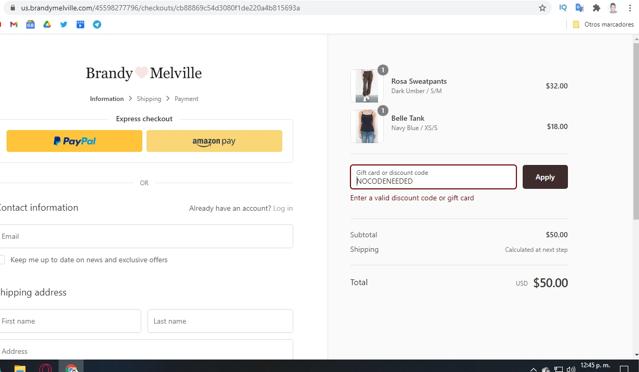639x372 pixels.
Task: Tick the news and exclusive offers checkbox
Action: click(2, 260)
